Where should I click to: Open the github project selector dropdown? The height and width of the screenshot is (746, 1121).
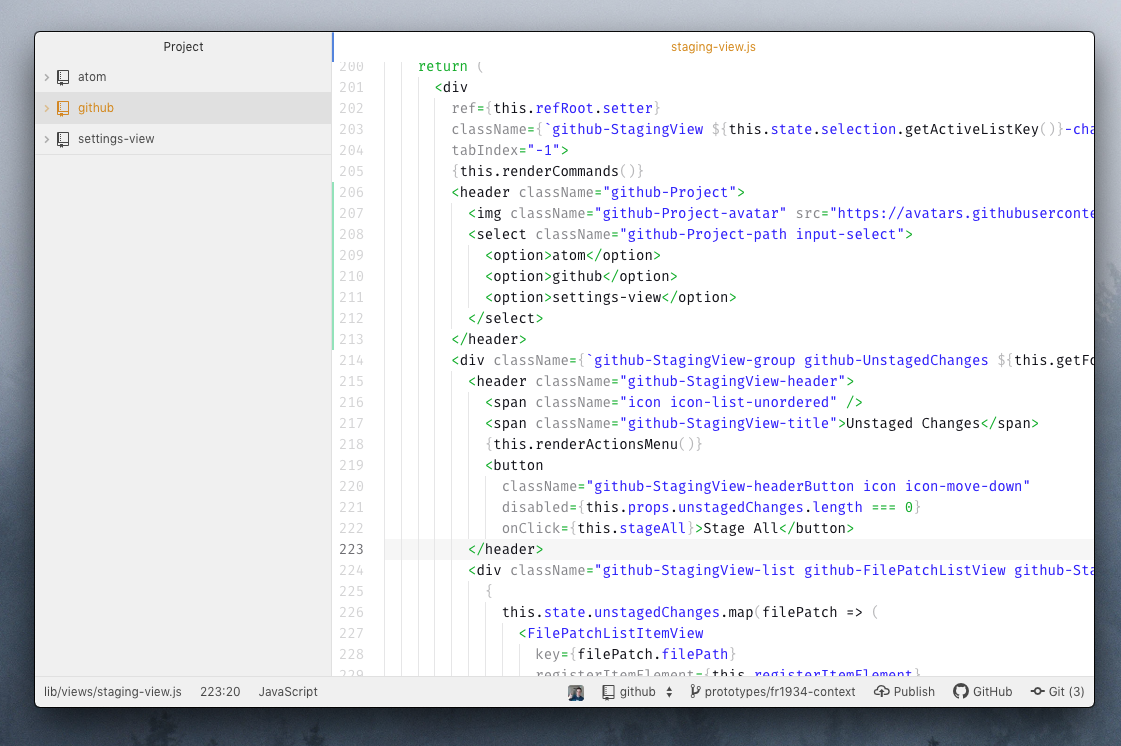pos(638,692)
